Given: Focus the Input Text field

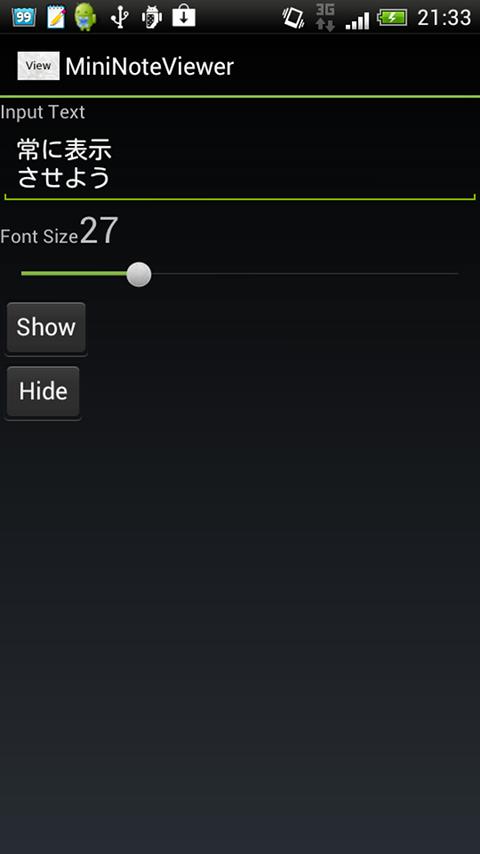Looking at the screenshot, I should tap(240, 164).
